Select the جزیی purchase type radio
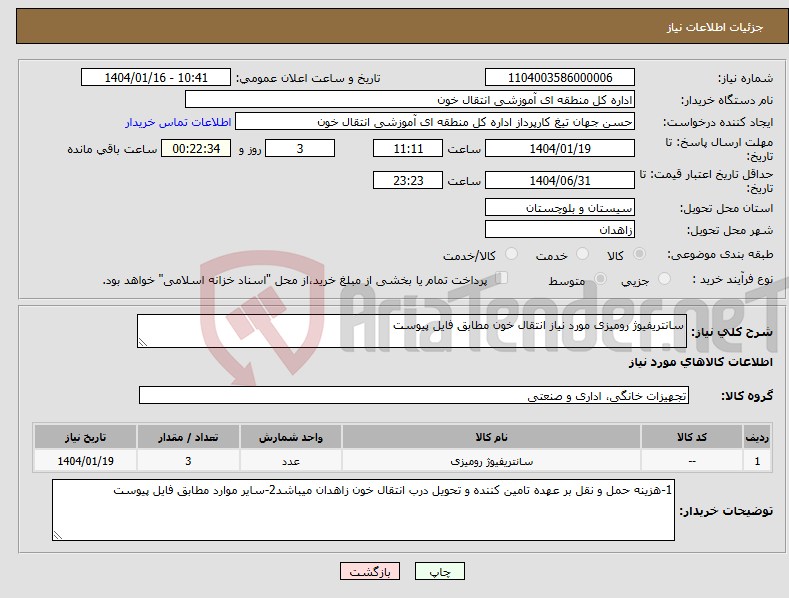Screen dimensions: 789x598 [664, 278]
